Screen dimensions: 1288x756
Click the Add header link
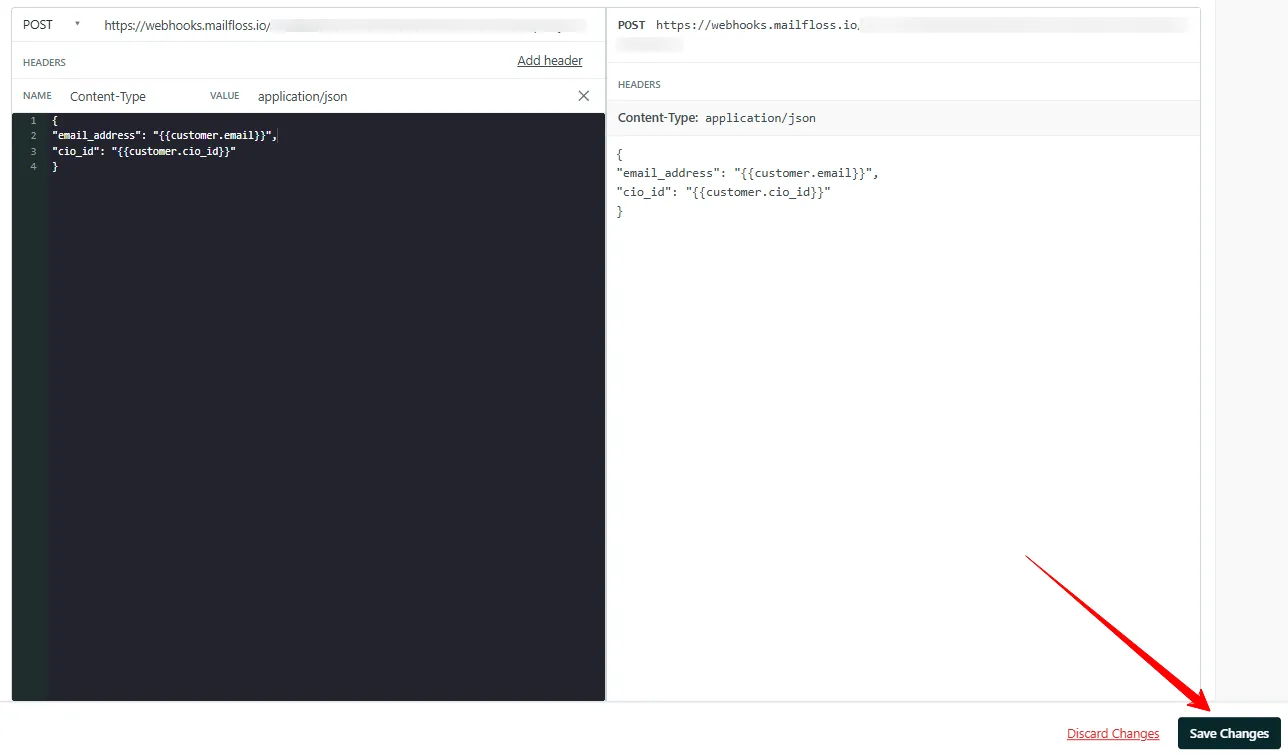point(550,61)
